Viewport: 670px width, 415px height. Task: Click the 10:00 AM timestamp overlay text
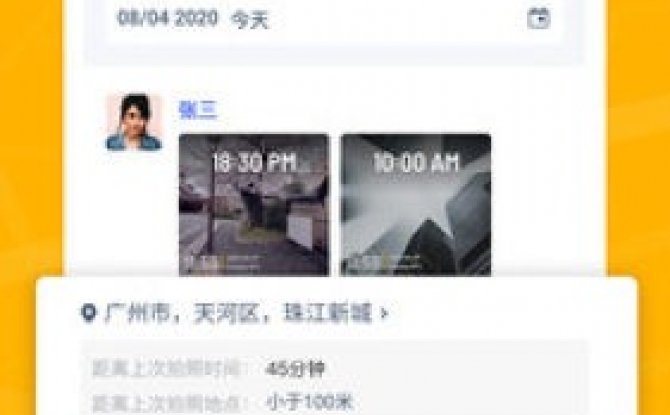click(x=416, y=163)
